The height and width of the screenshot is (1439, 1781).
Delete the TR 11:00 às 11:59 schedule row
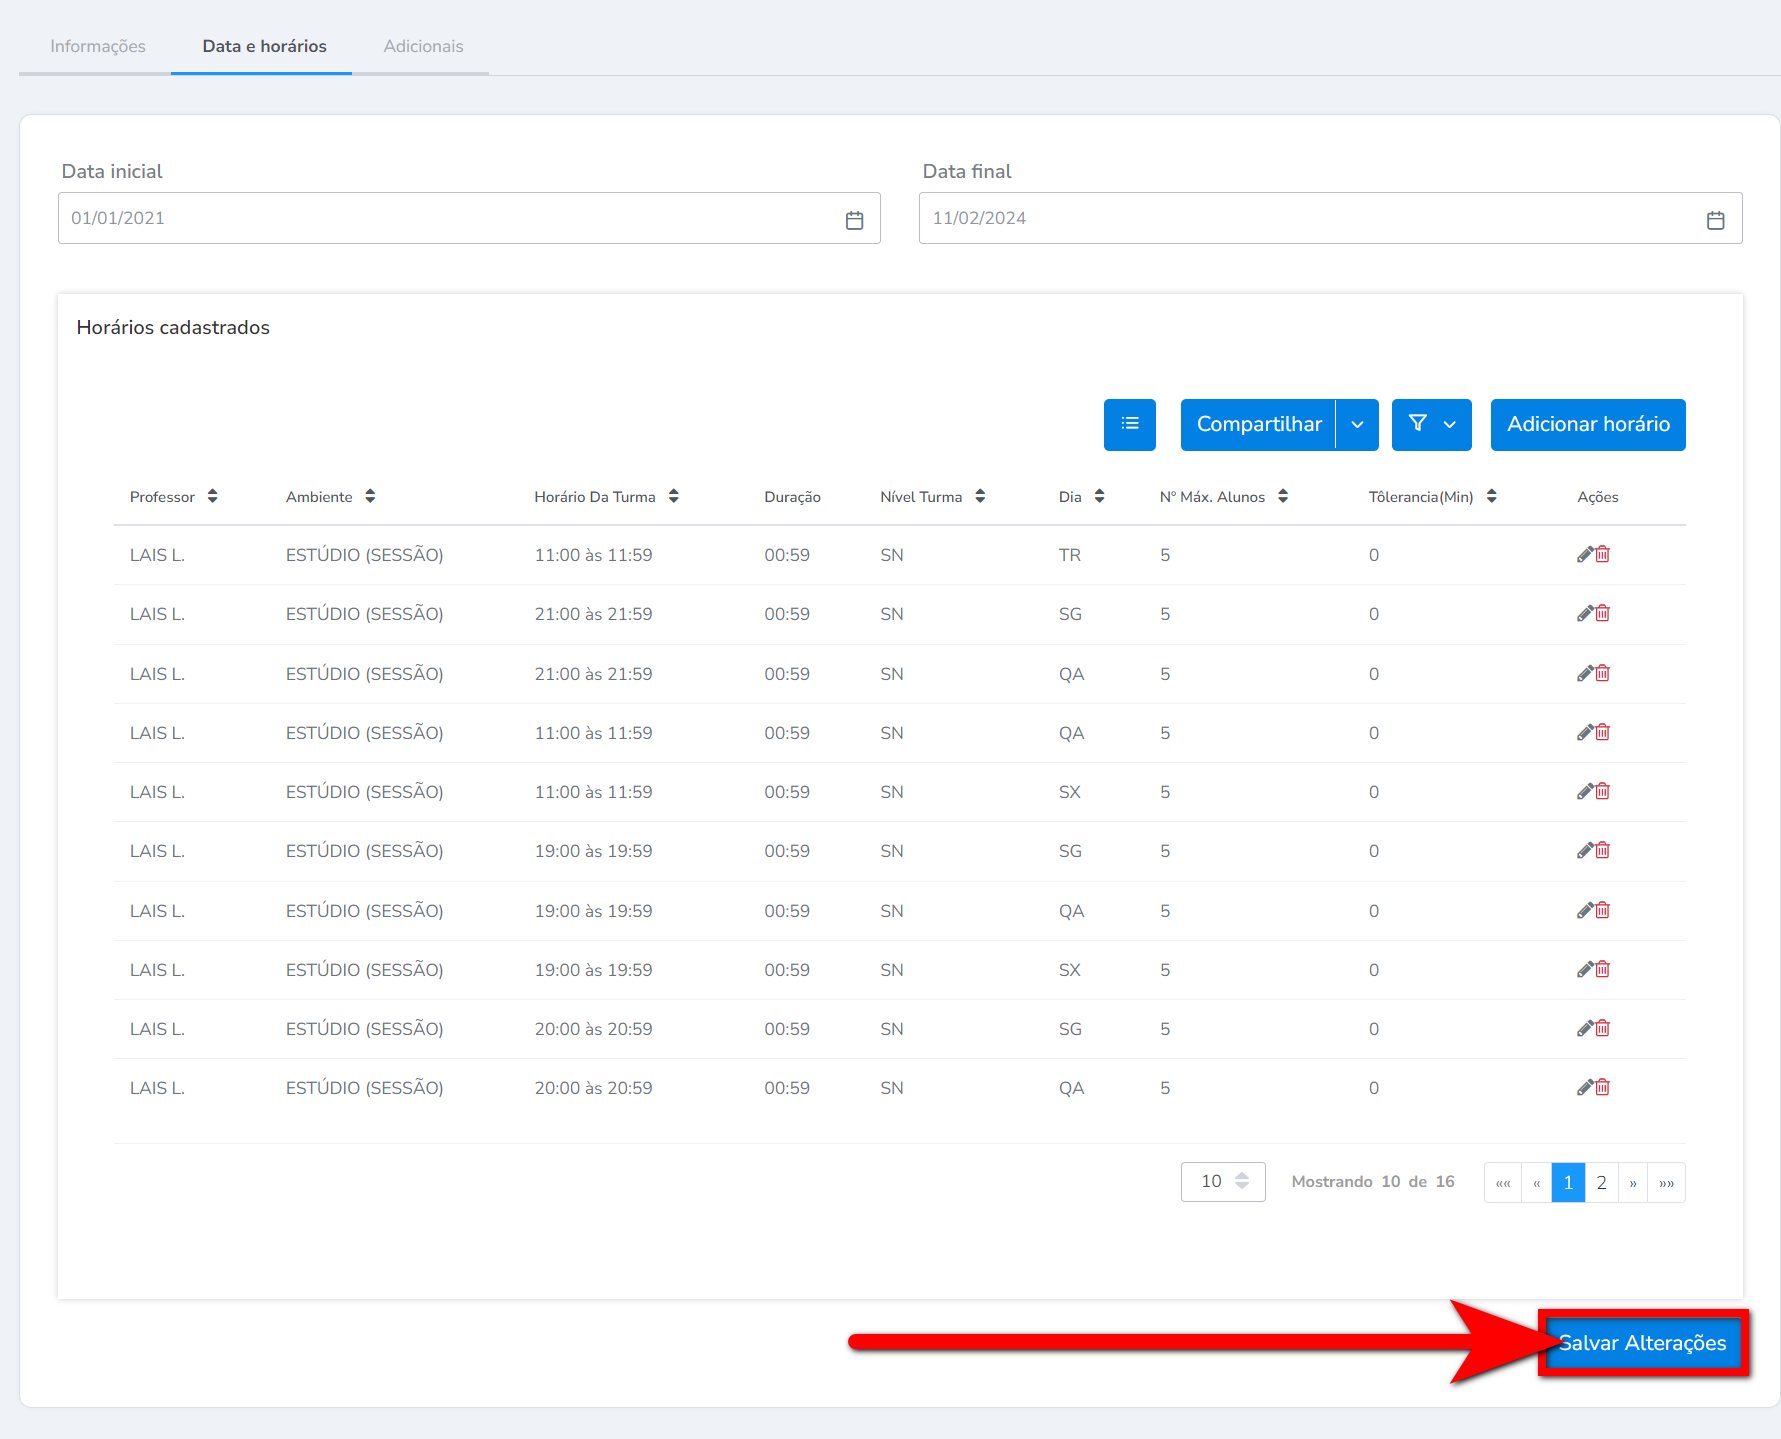[1603, 554]
